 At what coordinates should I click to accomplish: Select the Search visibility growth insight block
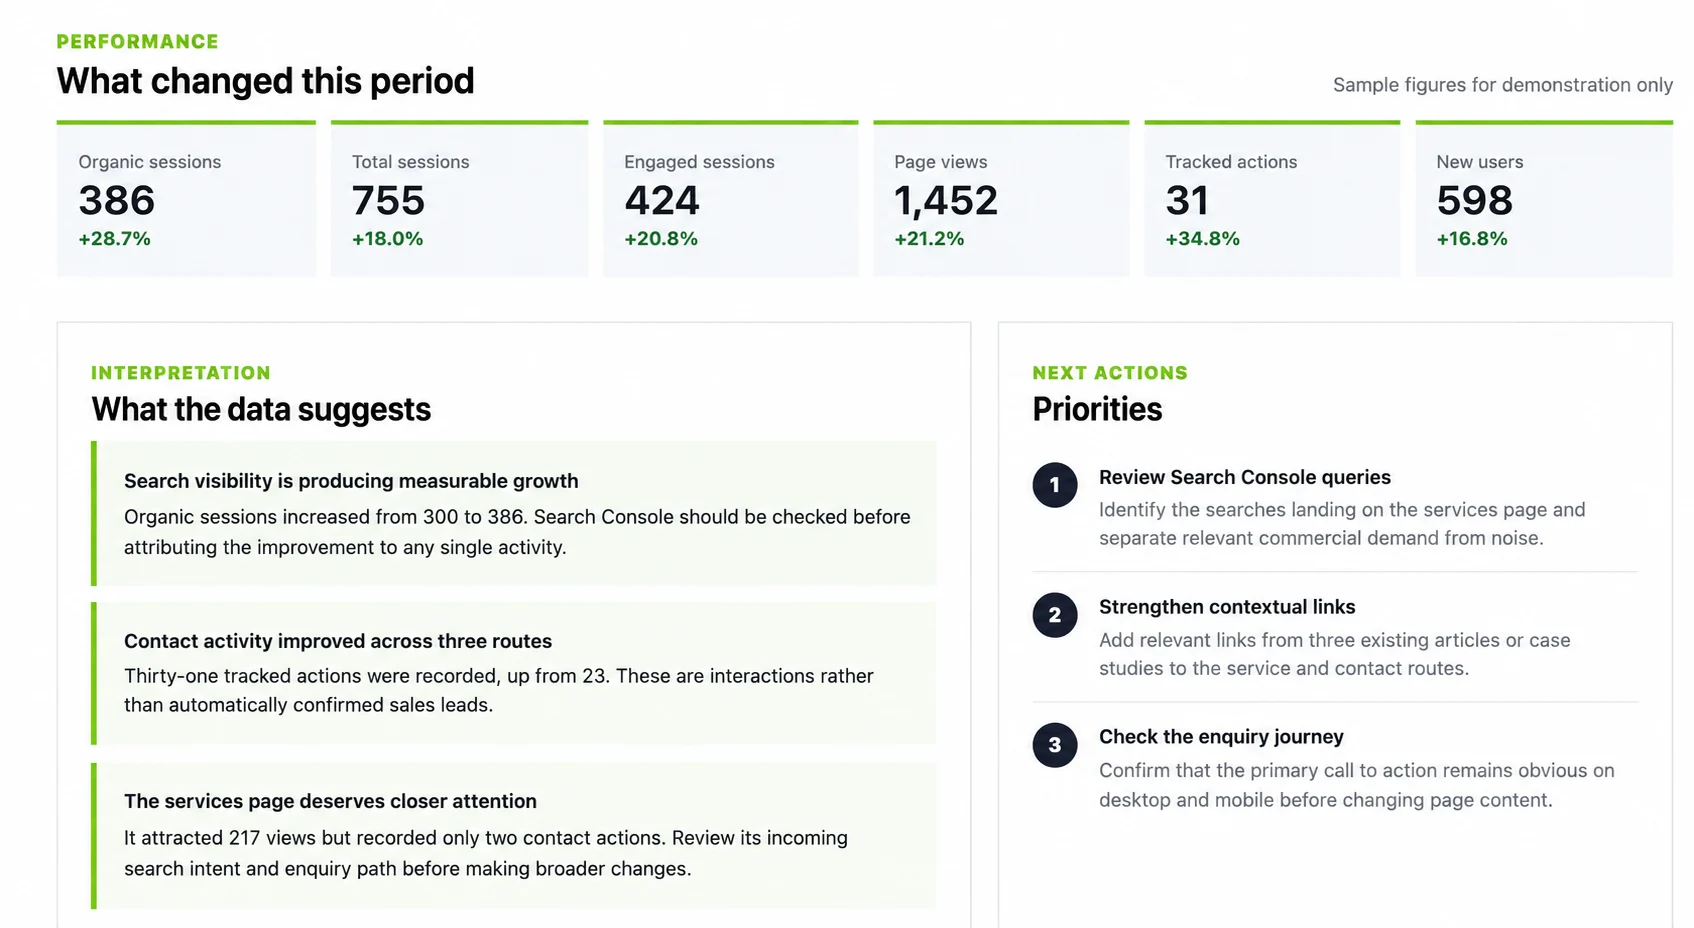pyautogui.click(x=514, y=513)
